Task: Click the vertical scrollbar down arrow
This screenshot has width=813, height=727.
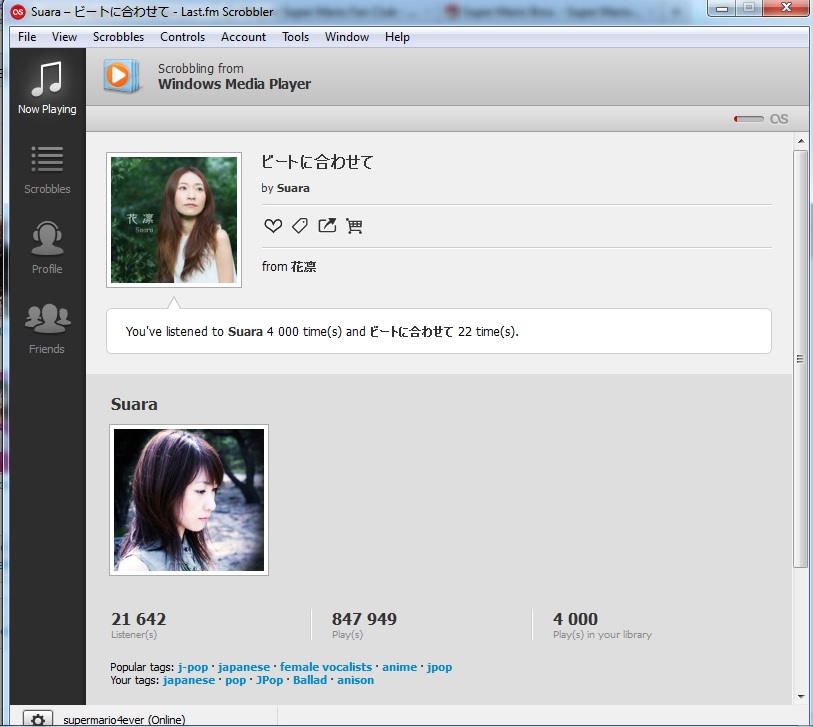Action: click(x=800, y=695)
